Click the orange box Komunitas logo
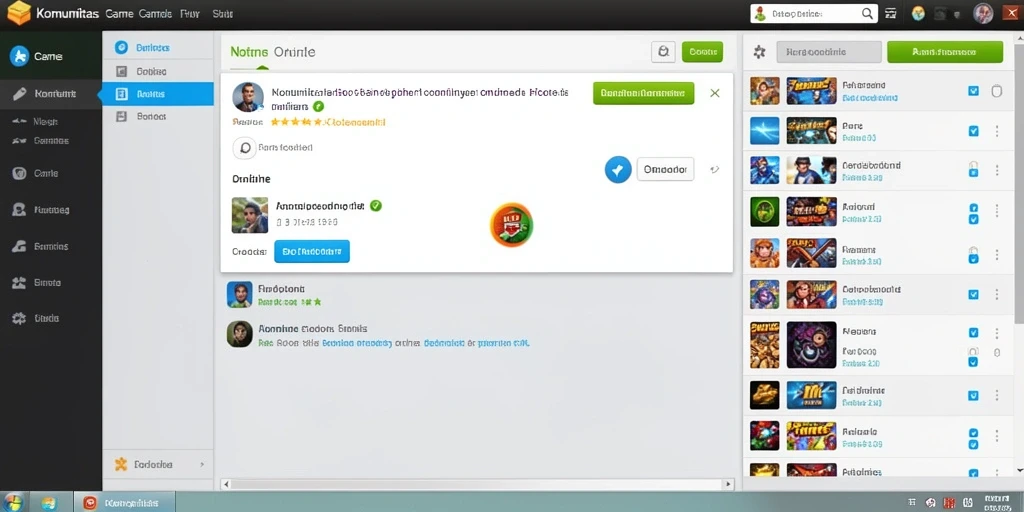 click(x=18, y=13)
